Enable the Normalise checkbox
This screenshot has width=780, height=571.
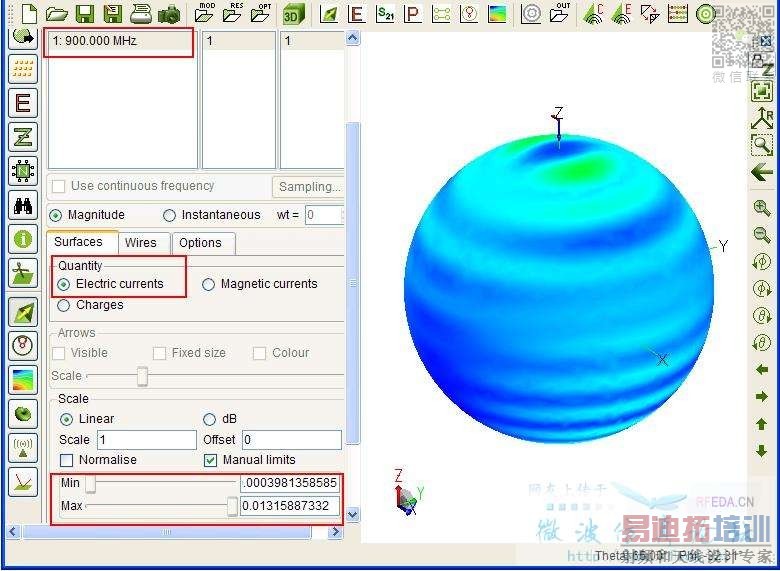click(x=66, y=460)
